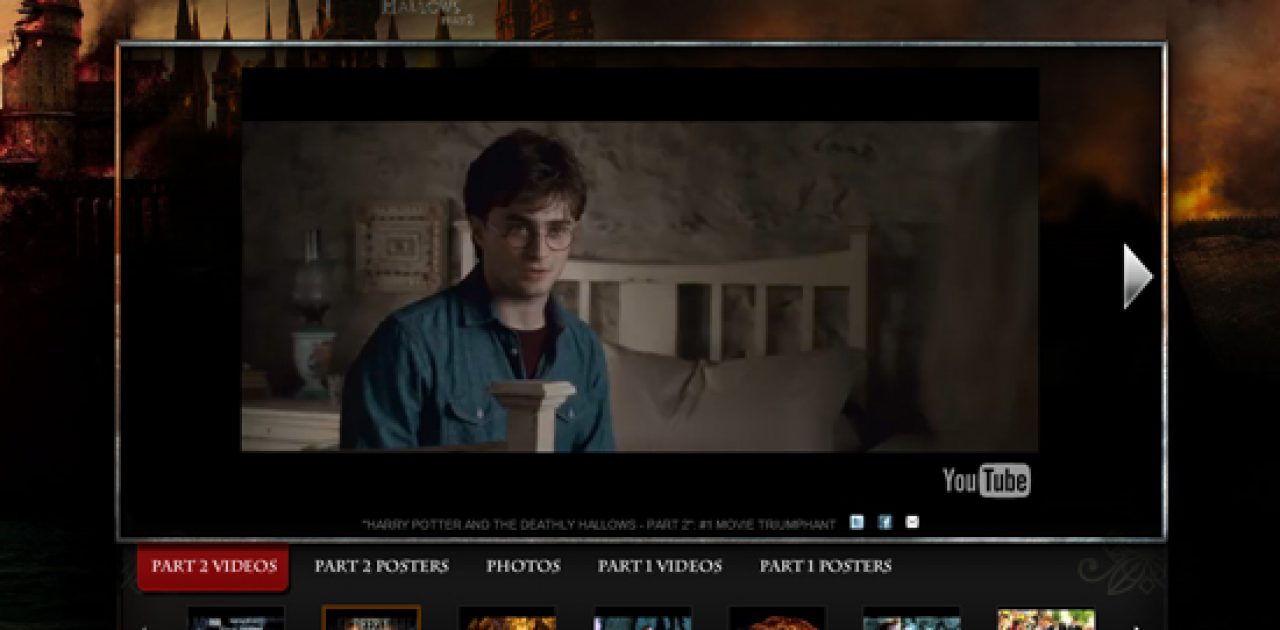Share the video via the Twitter icon
This screenshot has width=1280, height=630.
click(x=857, y=522)
